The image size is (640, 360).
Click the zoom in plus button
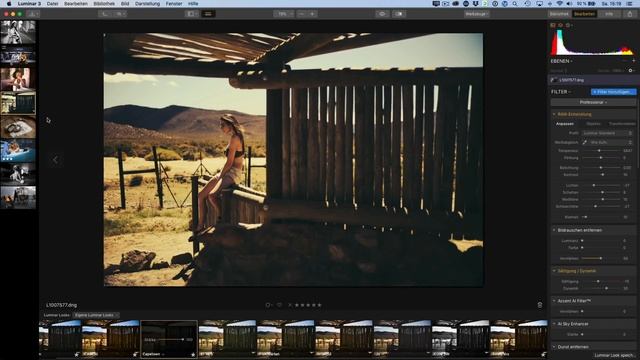pyautogui.click(x=312, y=14)
